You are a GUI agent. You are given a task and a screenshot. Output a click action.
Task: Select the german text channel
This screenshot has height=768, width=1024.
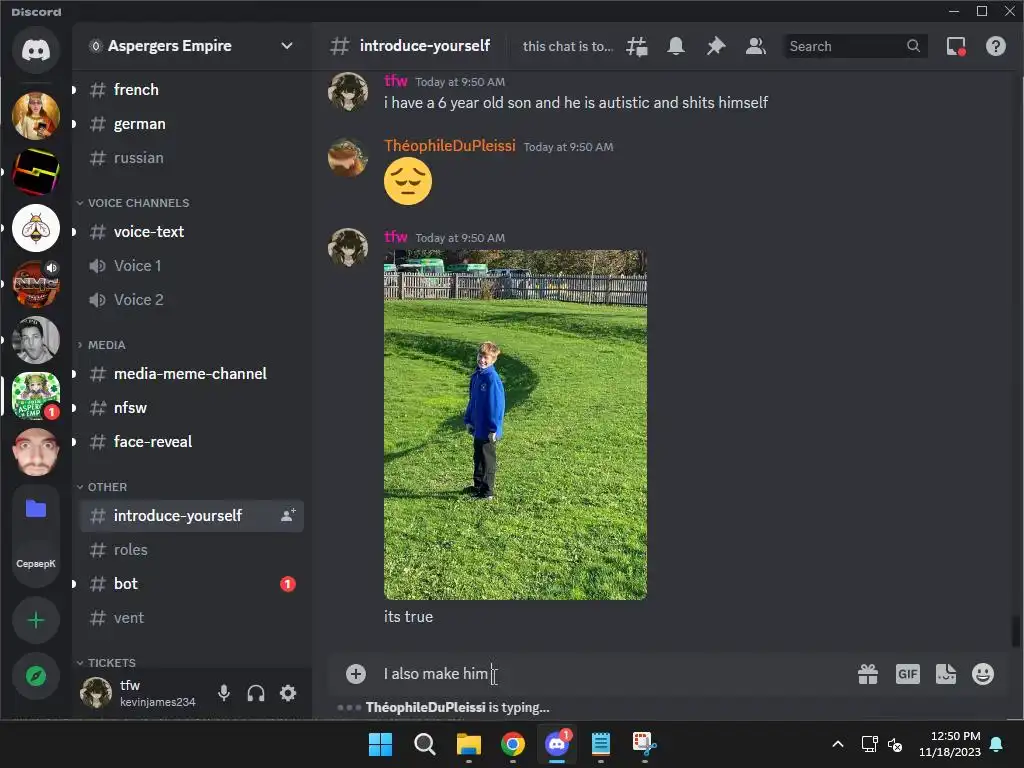coord(190,123)
